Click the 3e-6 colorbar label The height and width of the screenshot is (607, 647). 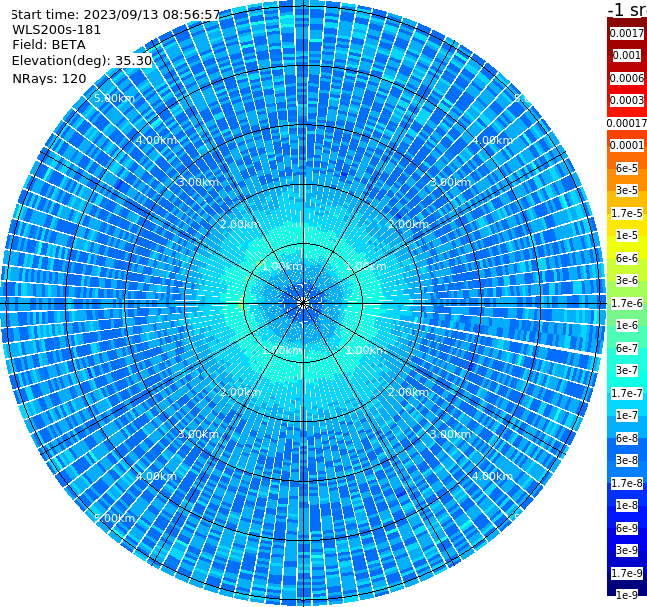(627, 280)
